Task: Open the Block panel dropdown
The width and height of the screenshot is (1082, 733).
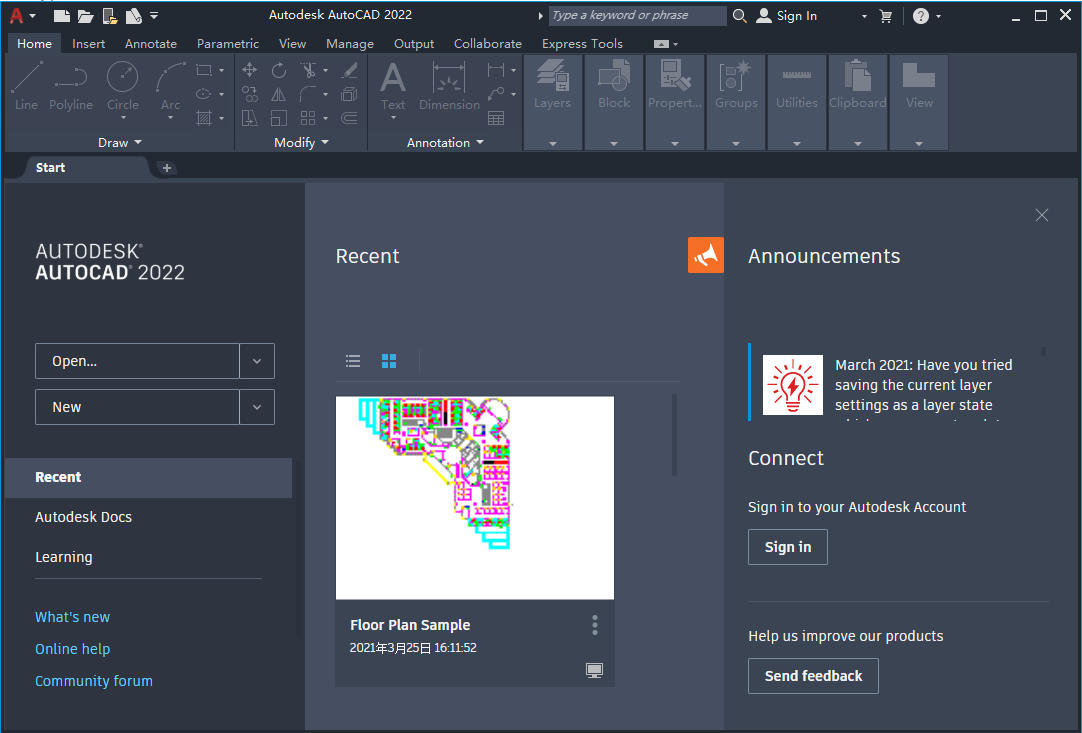Action: 613,143
